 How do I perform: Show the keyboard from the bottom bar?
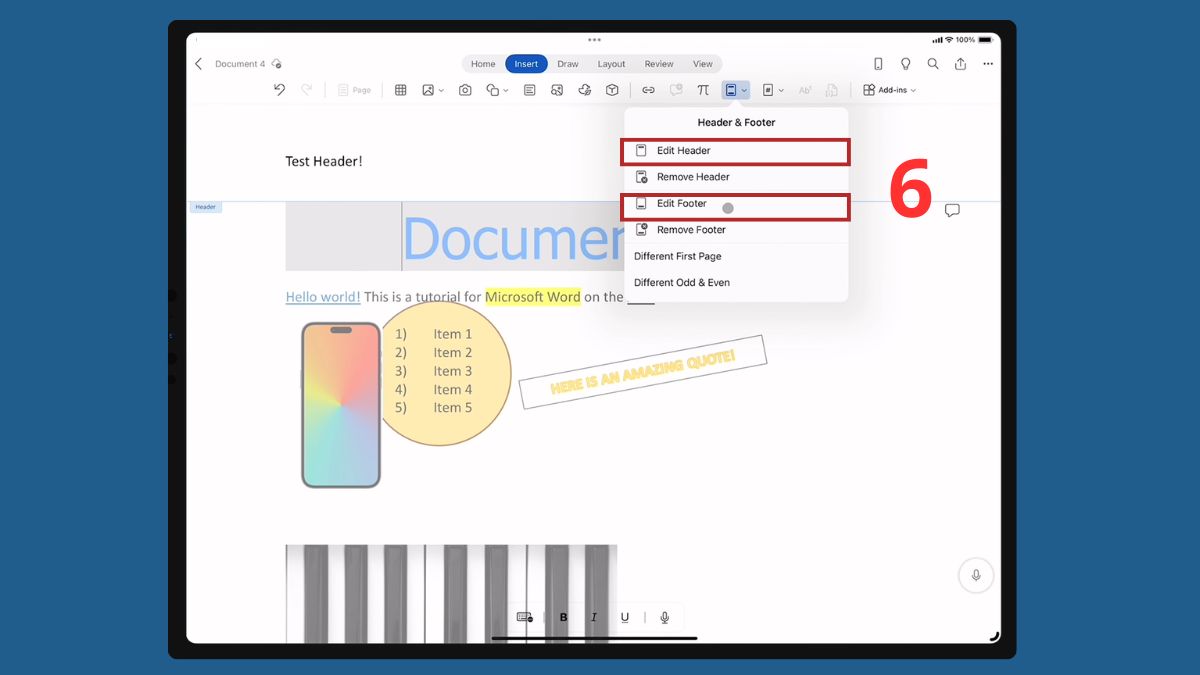pos(525,618)
